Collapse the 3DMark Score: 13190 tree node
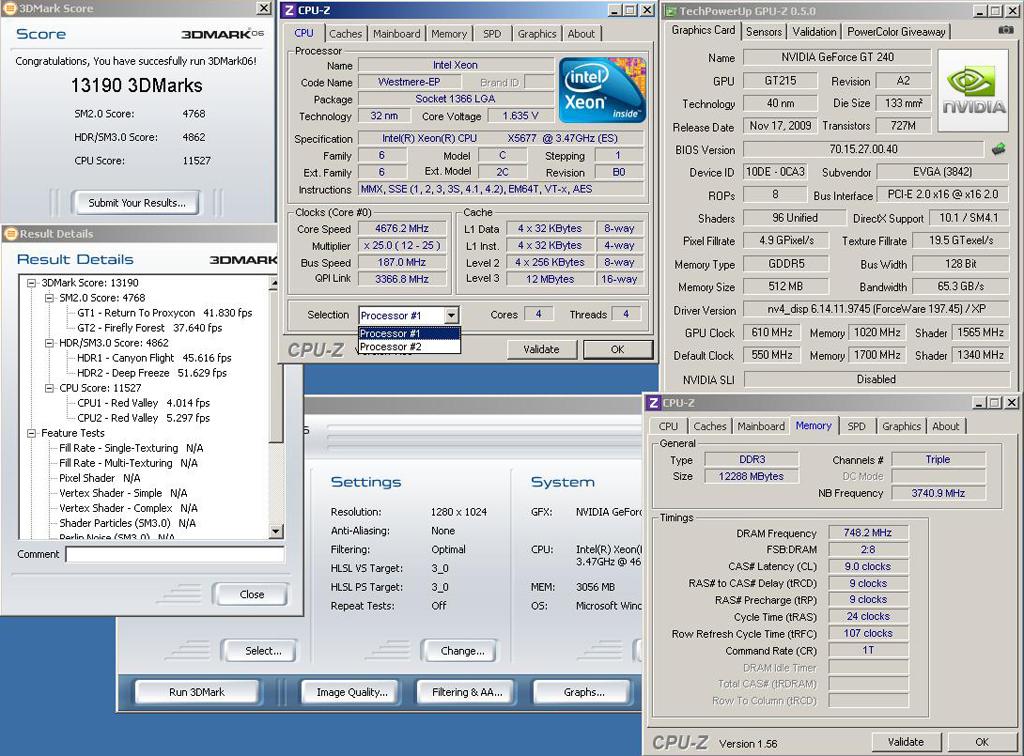The height and width of the screenshot is (756, 1024). 31,283
